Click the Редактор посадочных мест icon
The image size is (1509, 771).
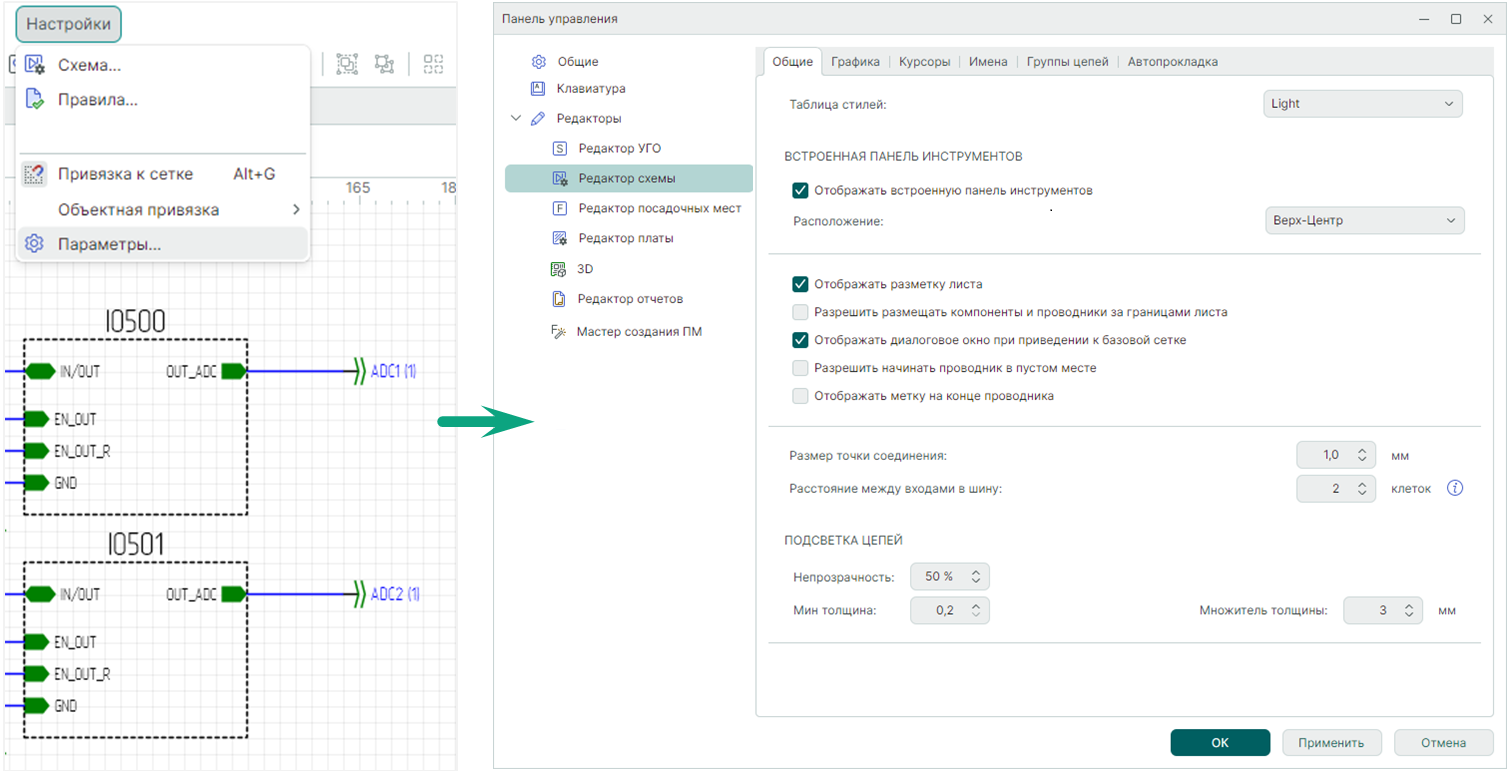click(560, 209)
